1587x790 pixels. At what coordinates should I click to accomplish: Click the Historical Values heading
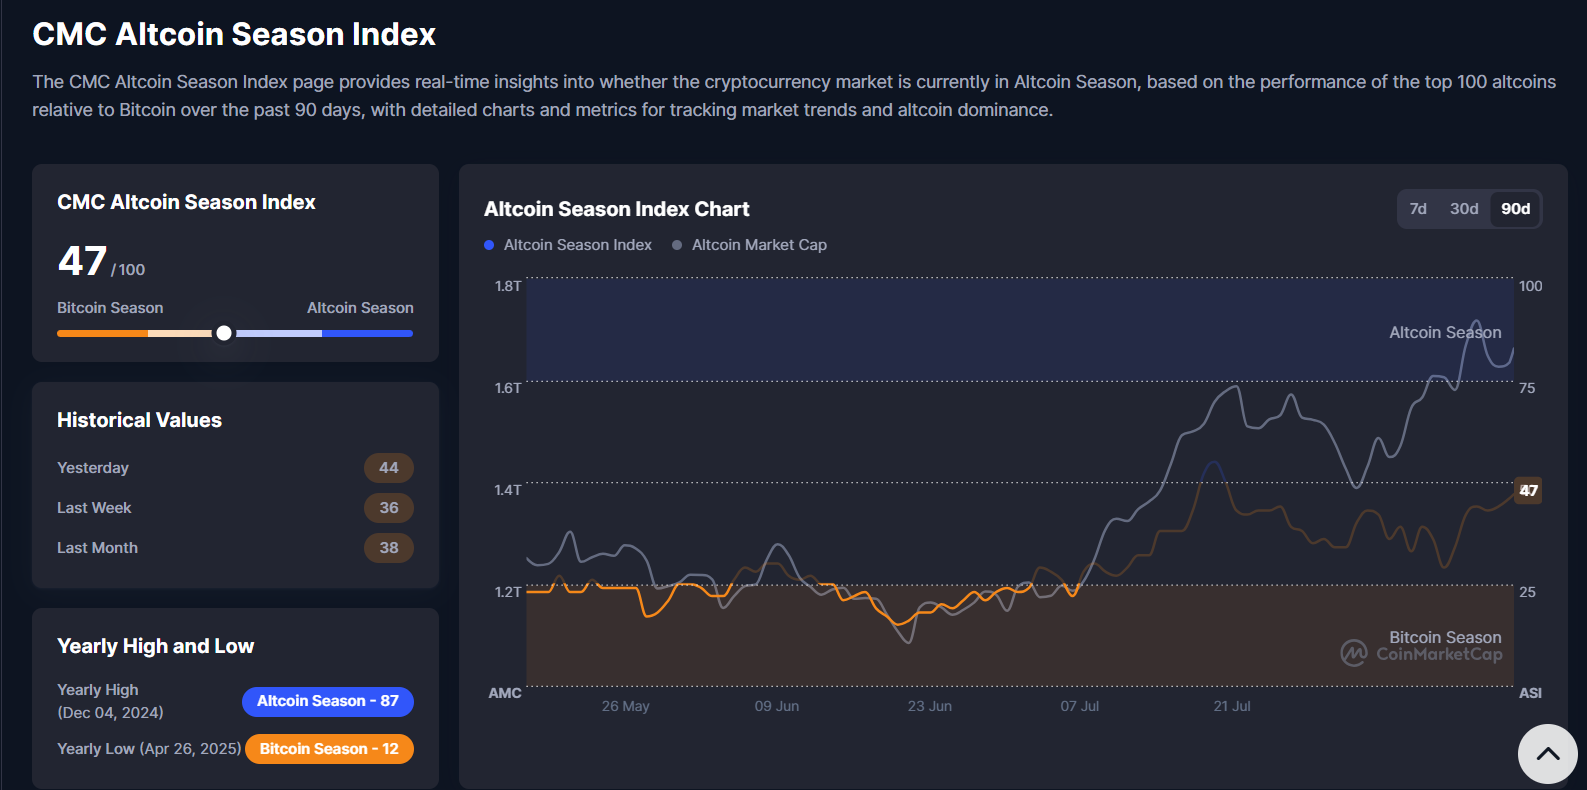coord(140,420)
